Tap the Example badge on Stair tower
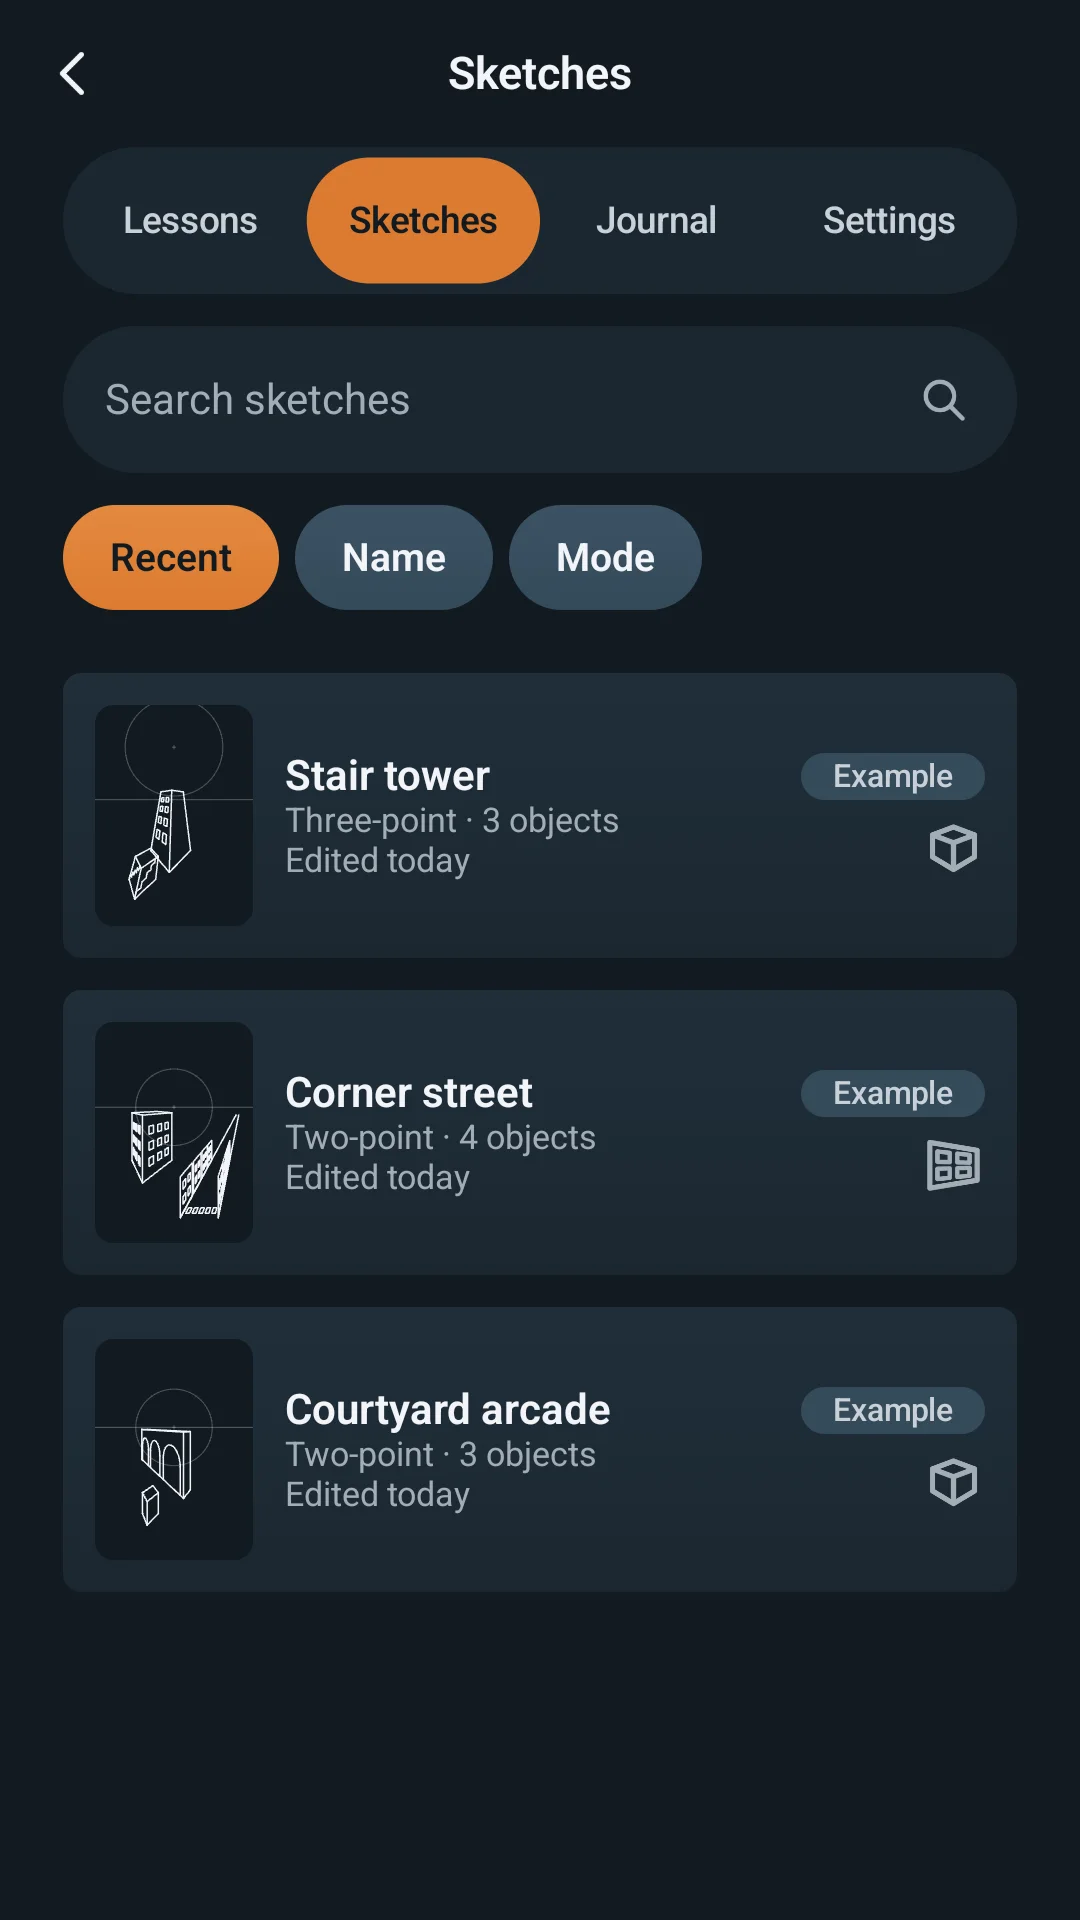 click(893, 776)
